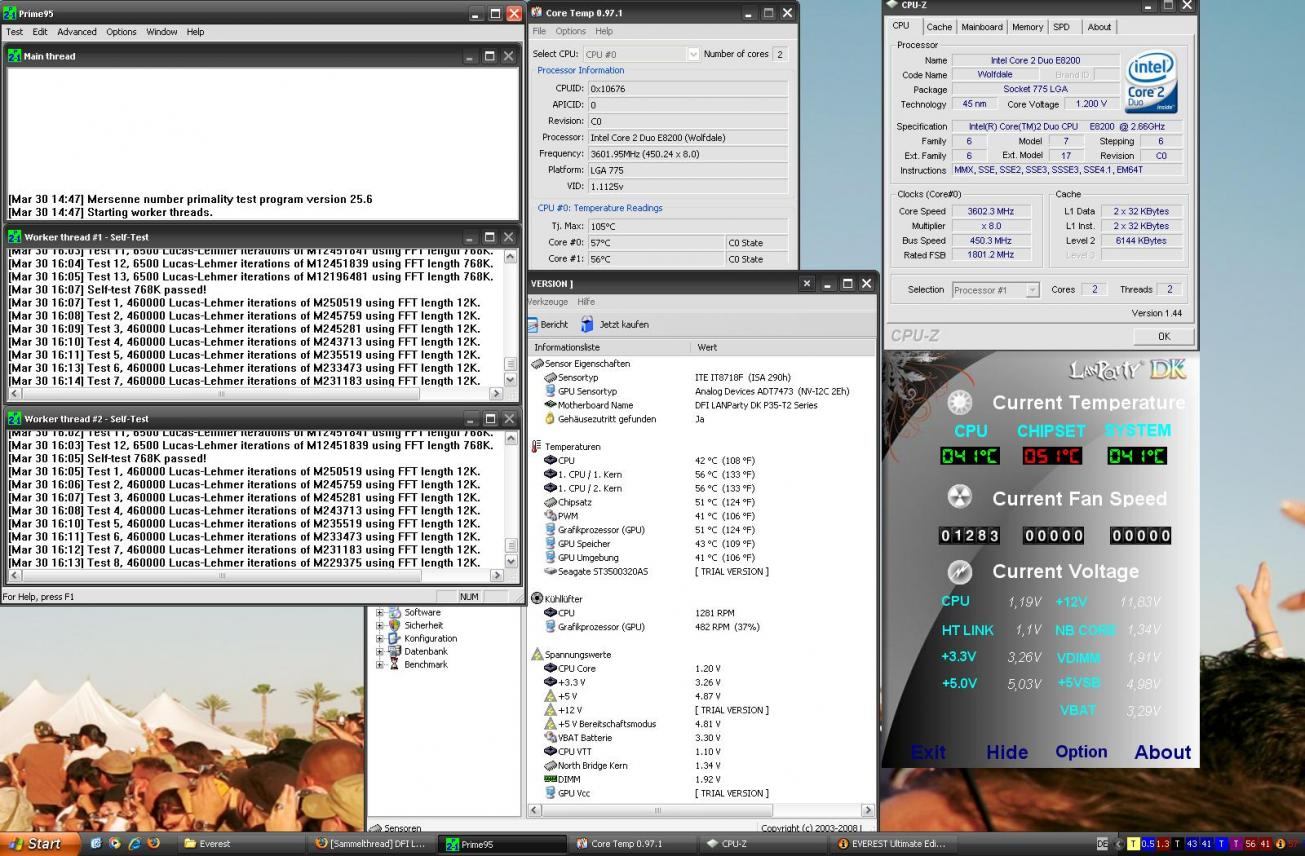
Task: Click the Temperaturen thermometer section icon
Action: 536,446
